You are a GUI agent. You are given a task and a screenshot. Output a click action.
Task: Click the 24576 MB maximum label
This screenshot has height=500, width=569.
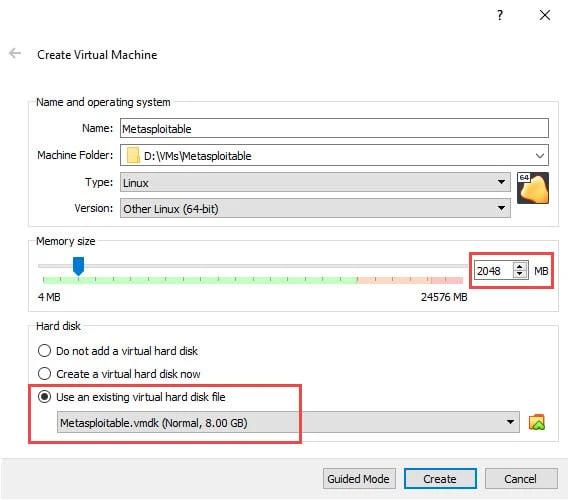click(x=444, y=297)
